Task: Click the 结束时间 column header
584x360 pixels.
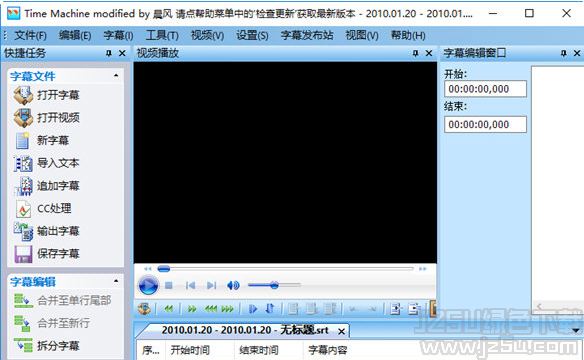Action: (269, 350)
